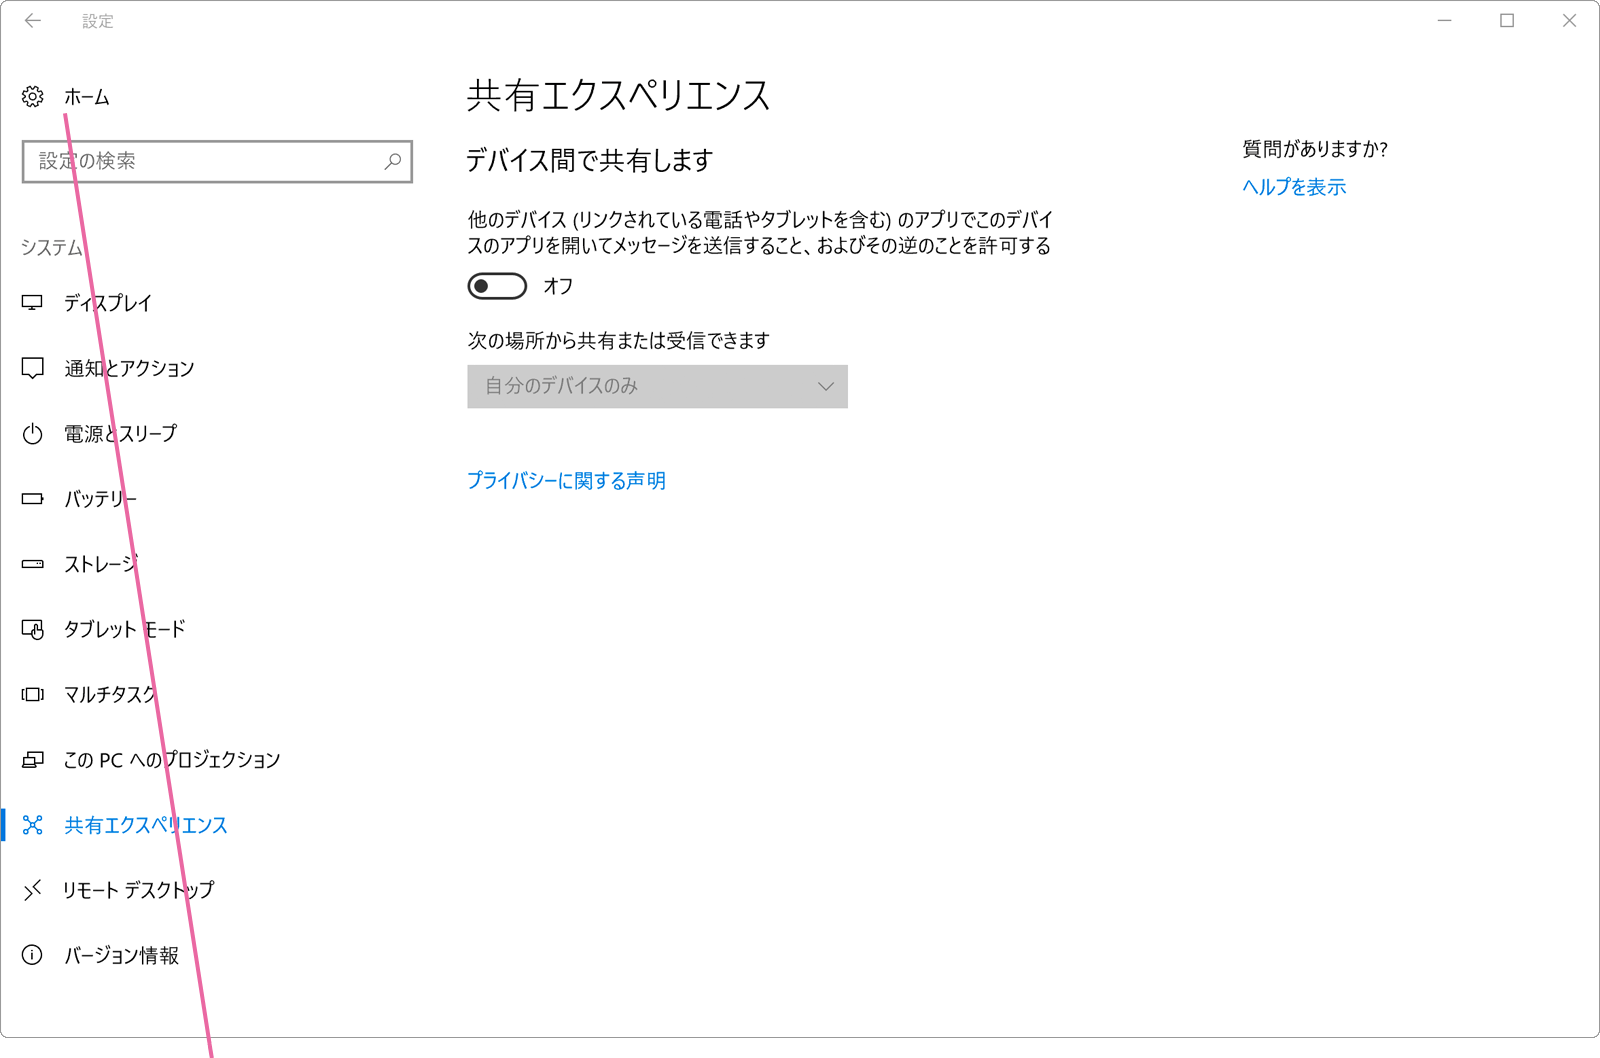Click the back arrow icon
Viewport: 1600px width, 1058px height.
point(33,21)
